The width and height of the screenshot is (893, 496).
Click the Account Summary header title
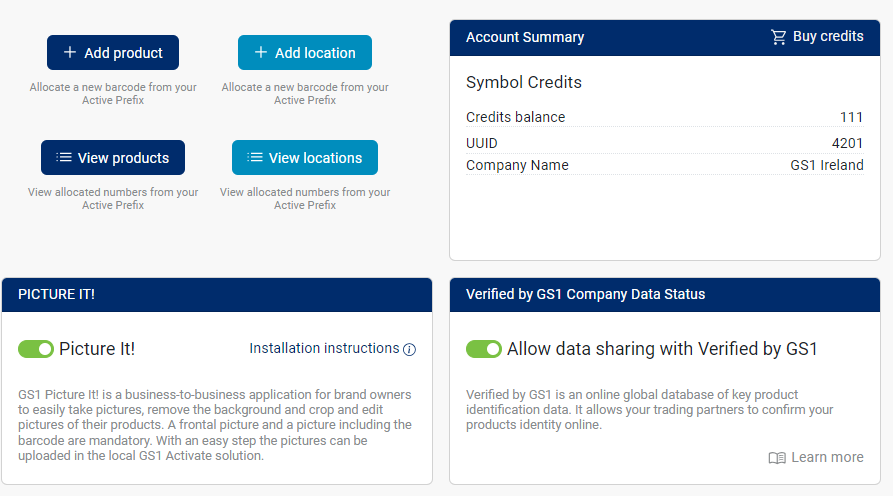(525, 37)
